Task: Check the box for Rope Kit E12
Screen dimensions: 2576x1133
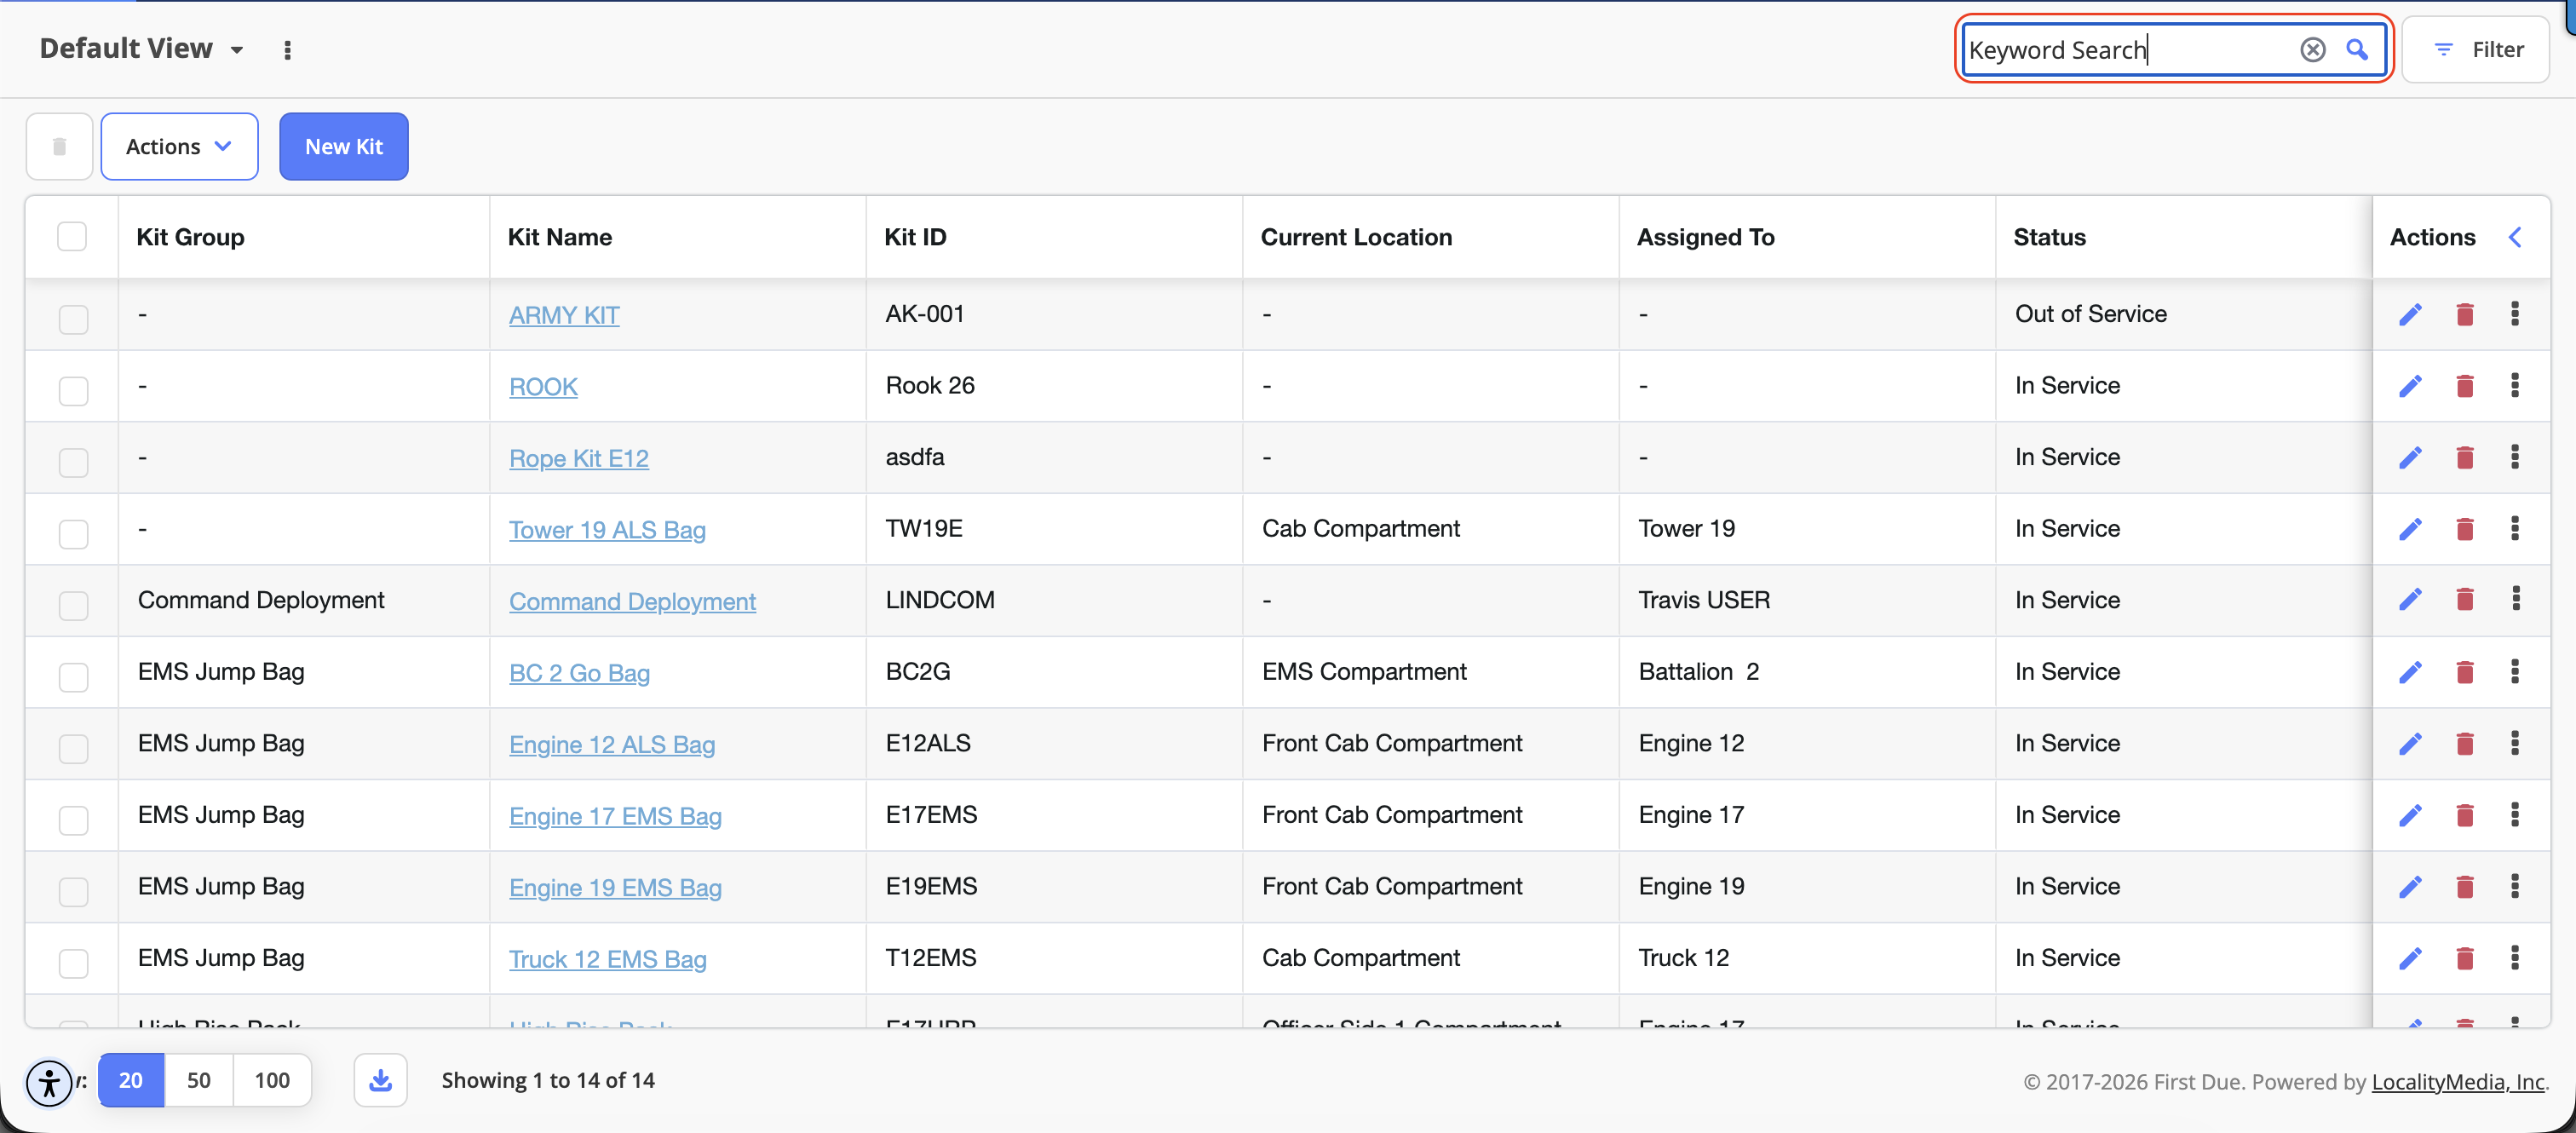Action: point(73,462)
